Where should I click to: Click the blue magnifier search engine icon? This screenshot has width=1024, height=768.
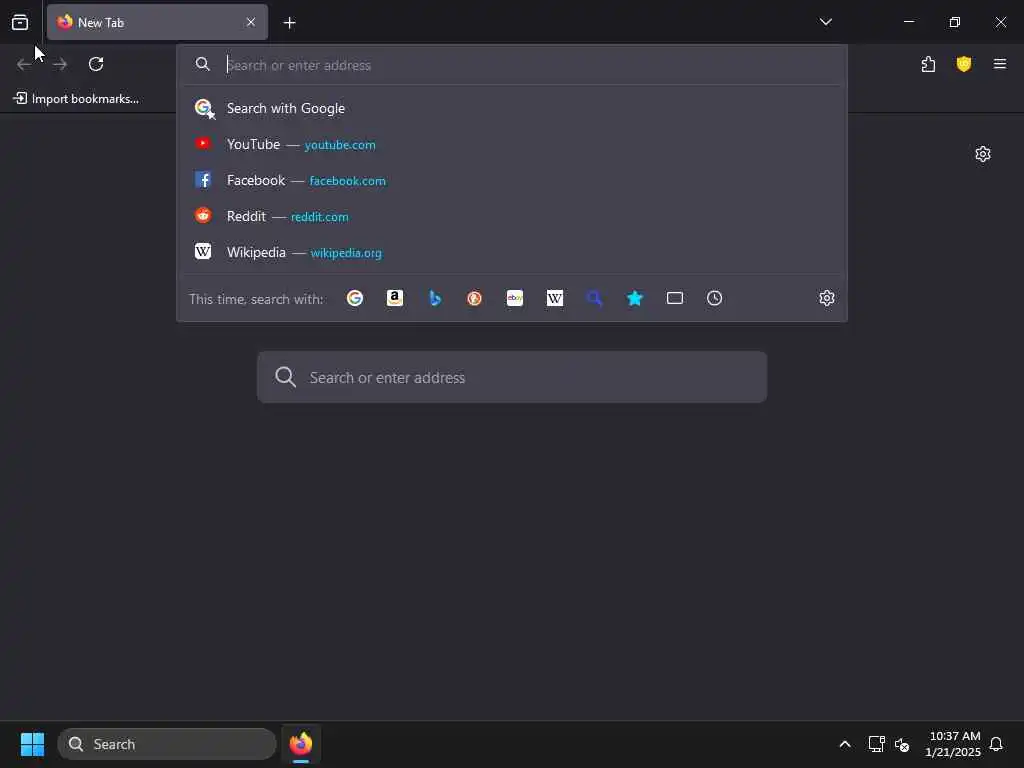coord(594,298)
